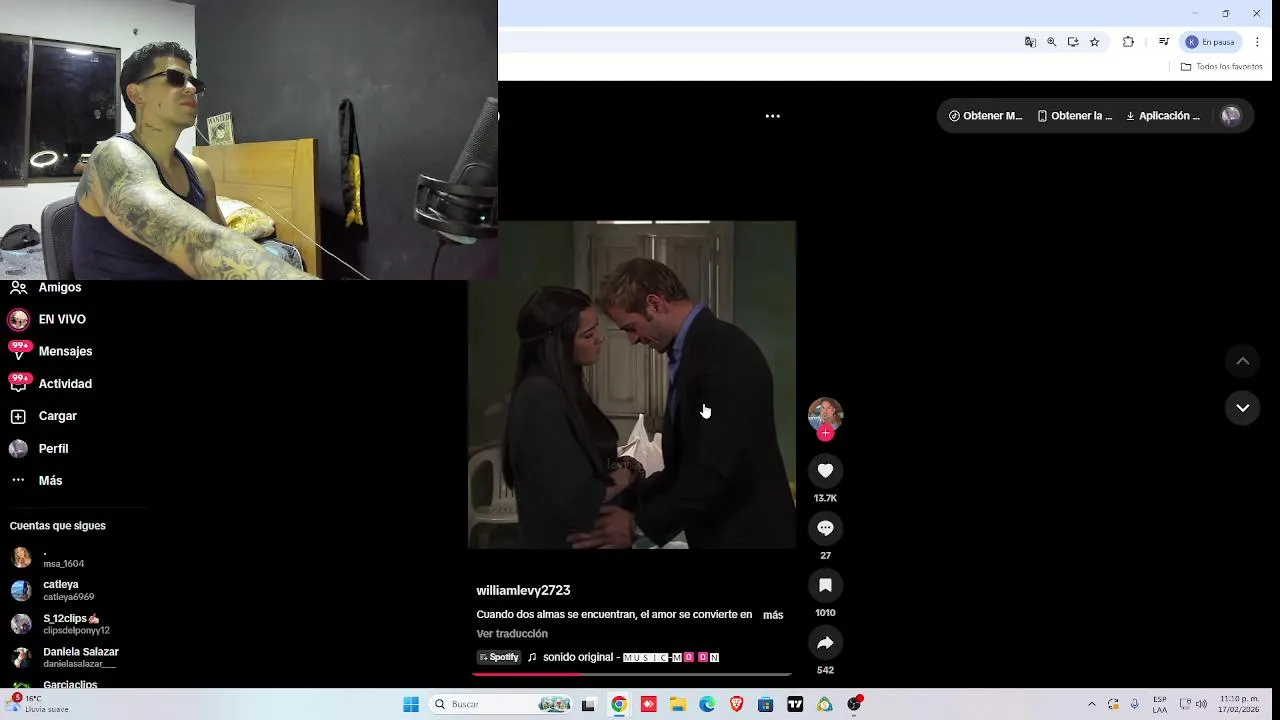Open the OBS Studio taskbar icon
1280x720 pixels.
pos(854,704)
